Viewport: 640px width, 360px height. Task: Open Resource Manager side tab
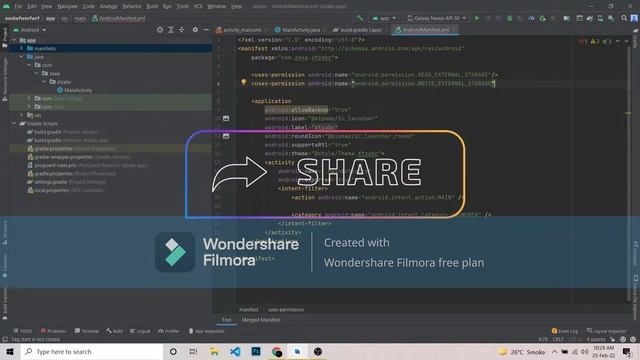5,80
